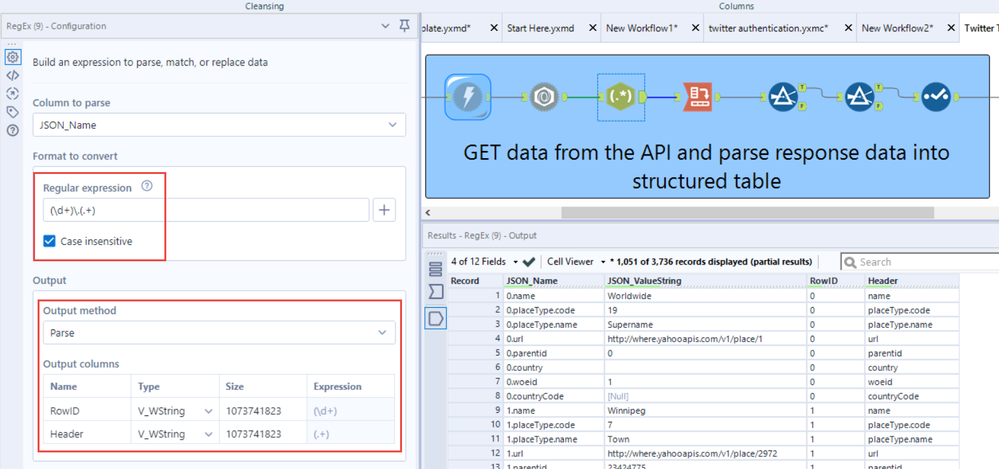Viewport: 999px width, 469px height.
Task: Open the sidebar Help question mark icon
Action: tap(13, 130)
